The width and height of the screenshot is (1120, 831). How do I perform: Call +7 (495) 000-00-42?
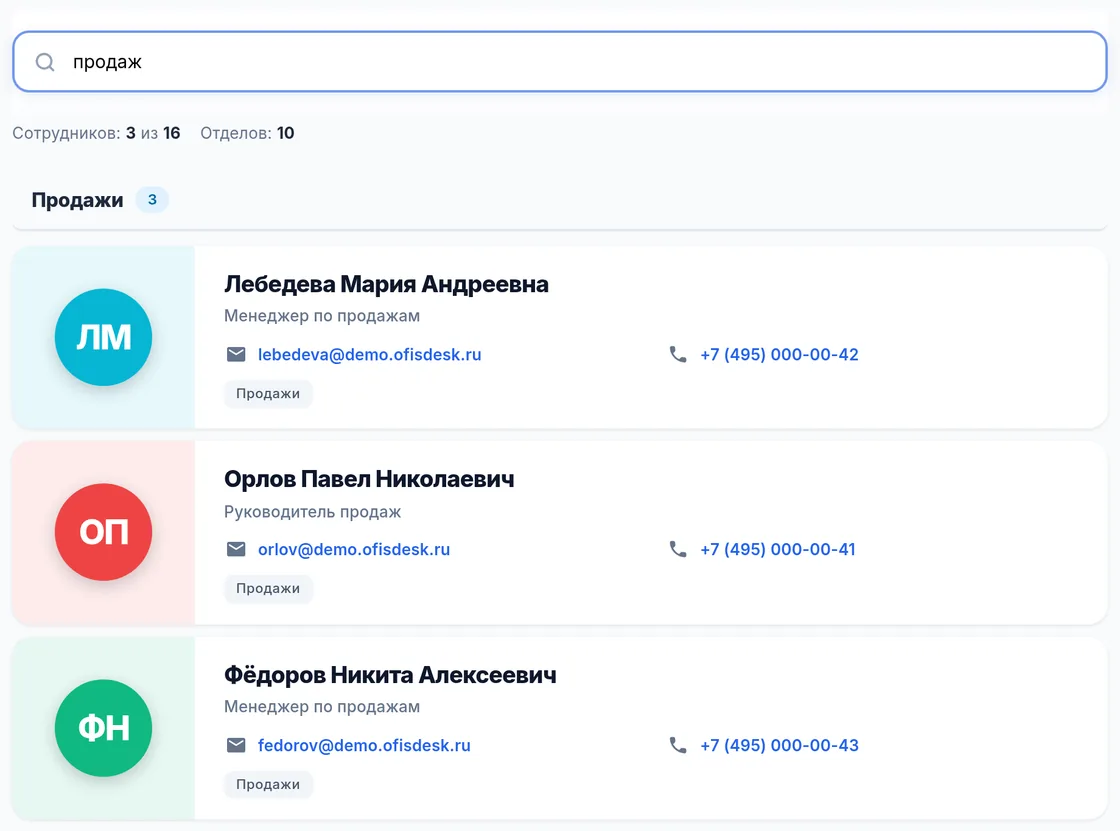click(779, 354)
